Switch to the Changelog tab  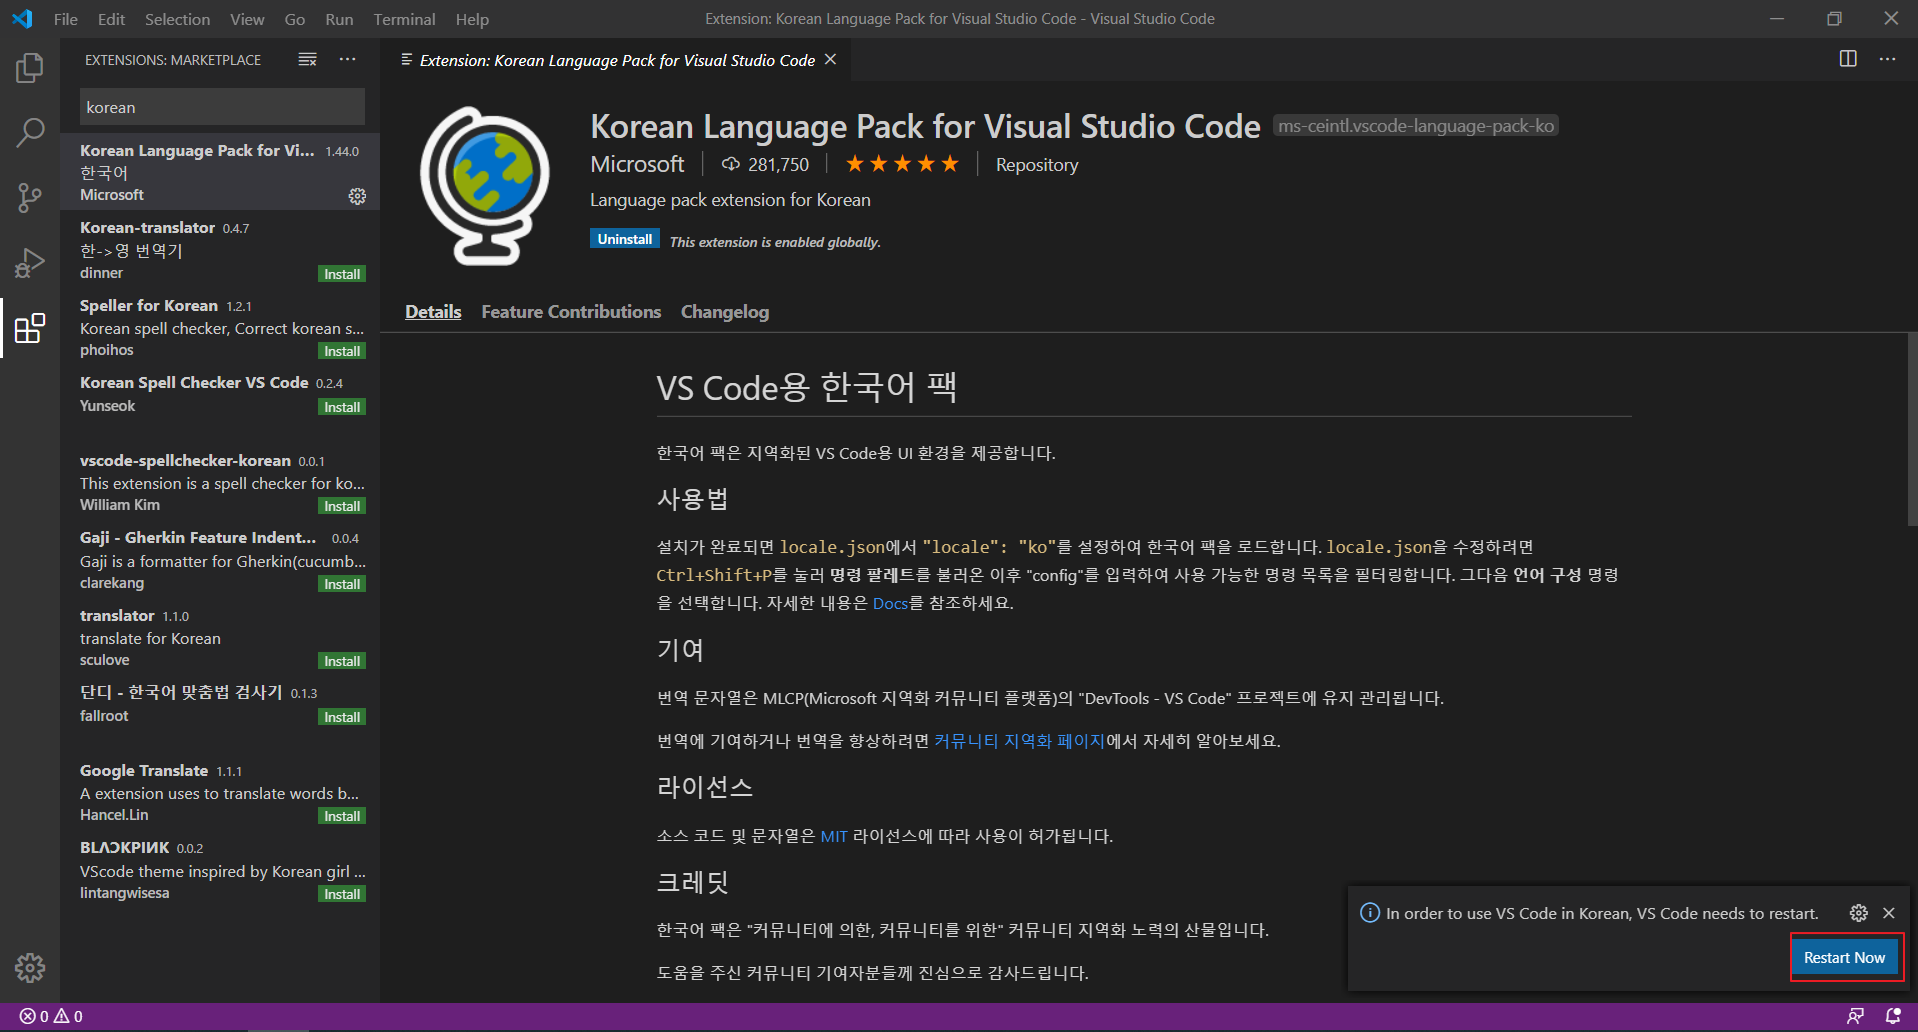(x=725, y=312)
